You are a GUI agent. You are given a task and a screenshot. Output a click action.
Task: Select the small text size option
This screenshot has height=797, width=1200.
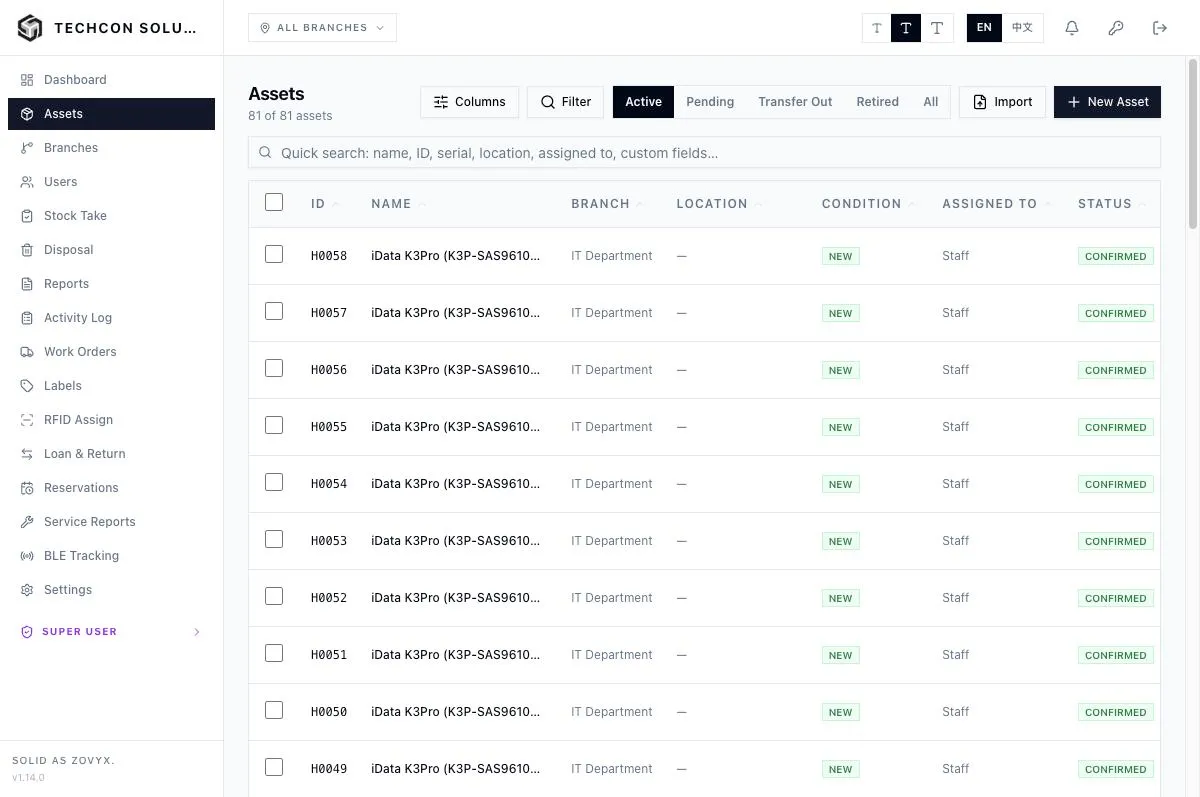[x=877, y=28]
